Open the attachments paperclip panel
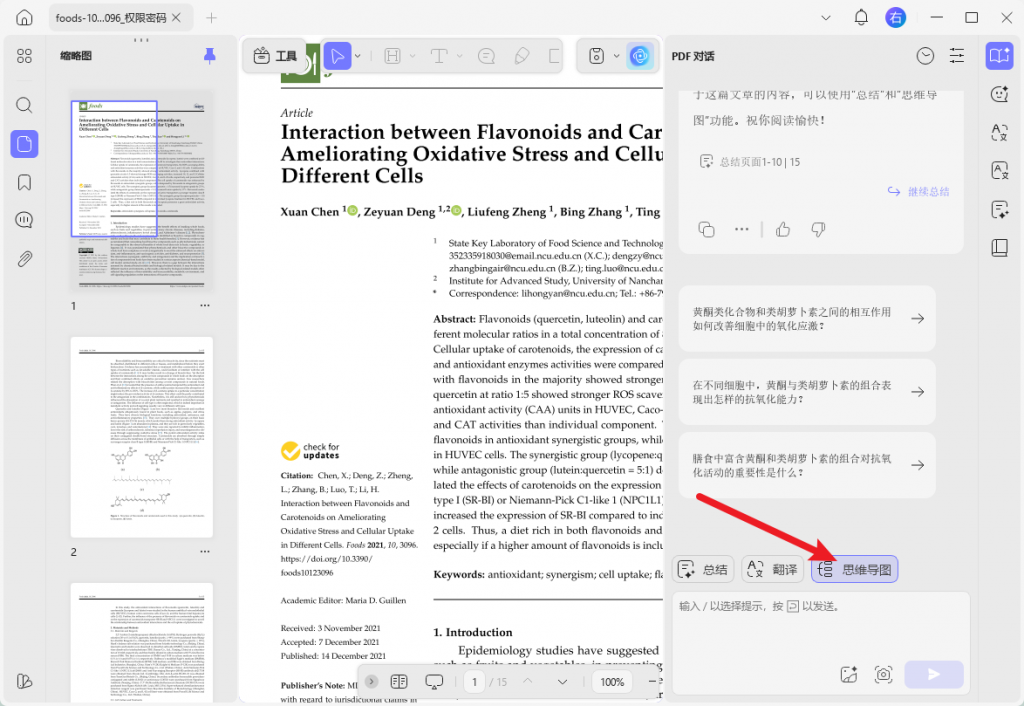 click(x=24, y=259)
